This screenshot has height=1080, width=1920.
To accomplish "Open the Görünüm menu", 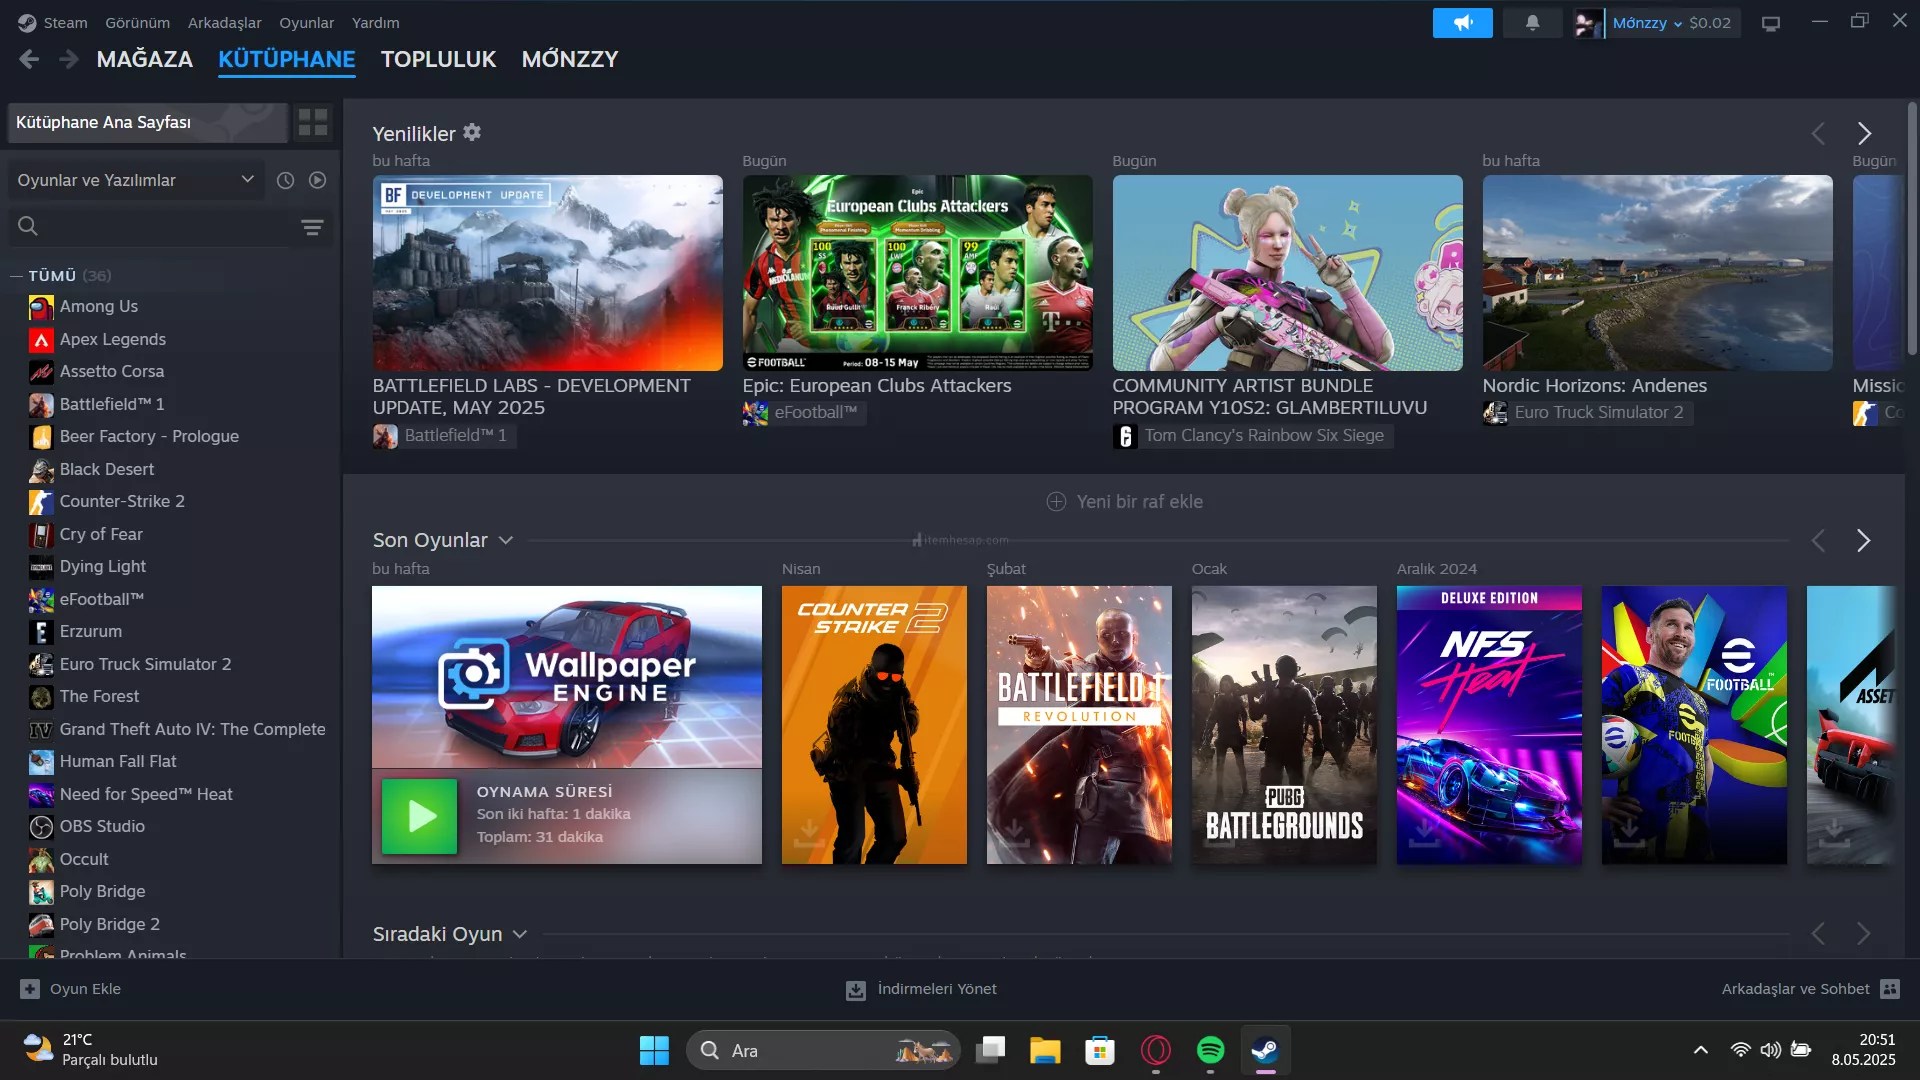I will 137,23.
